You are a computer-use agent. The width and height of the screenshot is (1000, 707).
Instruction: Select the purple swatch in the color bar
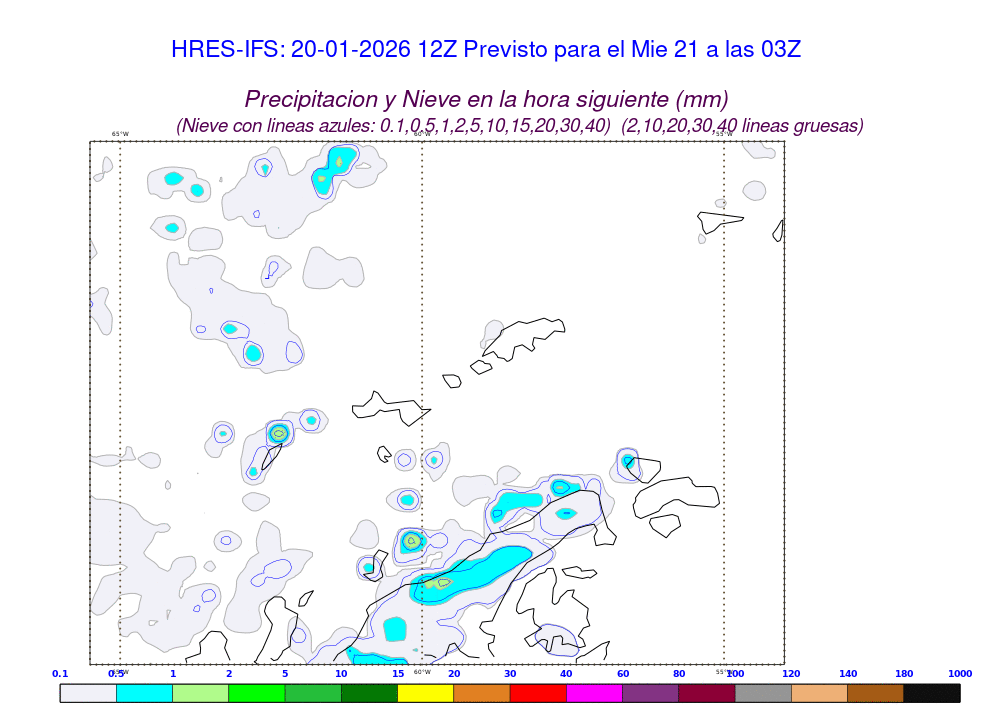650,692
